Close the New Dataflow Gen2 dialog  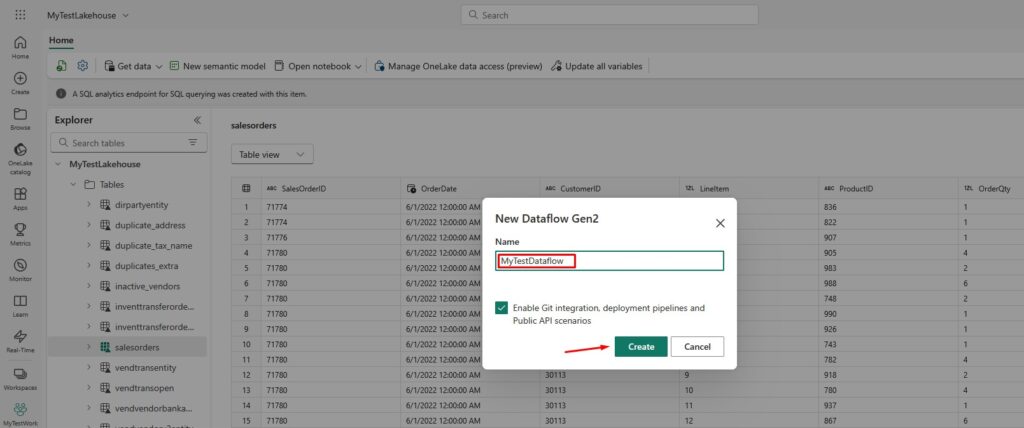click(720, 223)
